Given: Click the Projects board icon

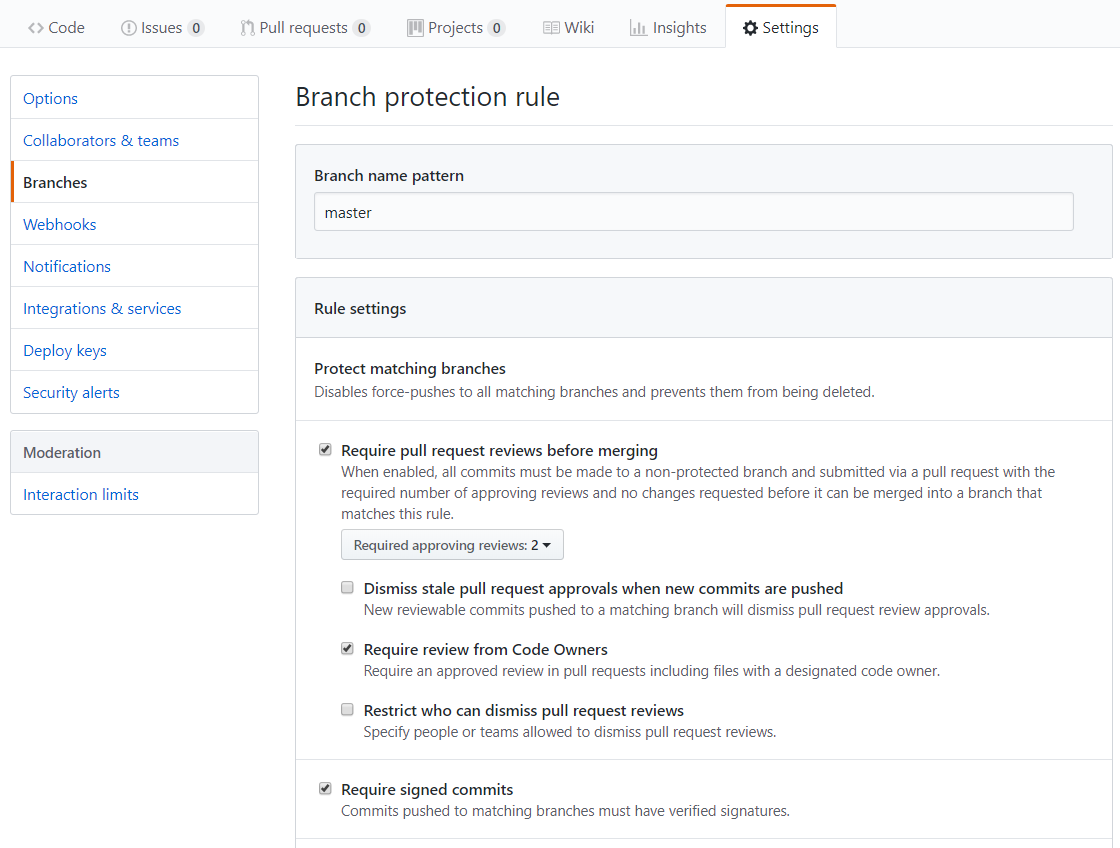Looking at the screenshot, I should [415, 28].
